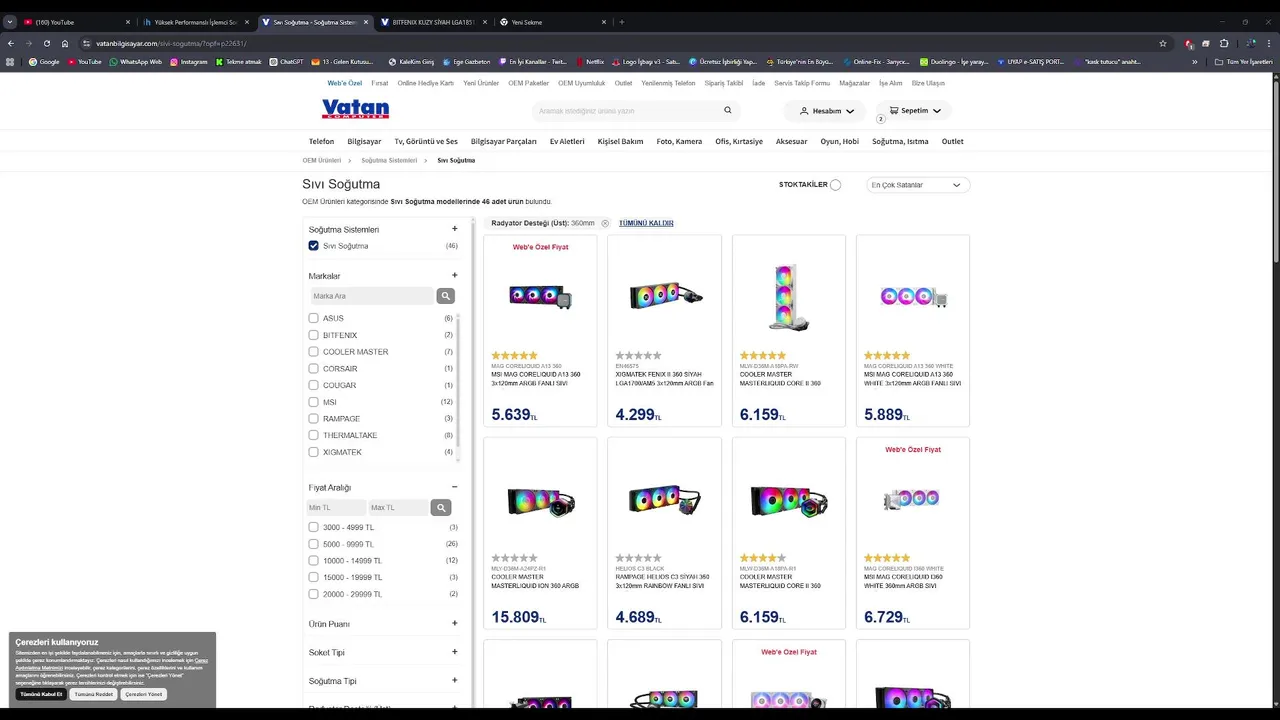This screenshot has height=720, width=1280.
Task: Click the Çerezleri Yönet button
Action: point(143,694)
